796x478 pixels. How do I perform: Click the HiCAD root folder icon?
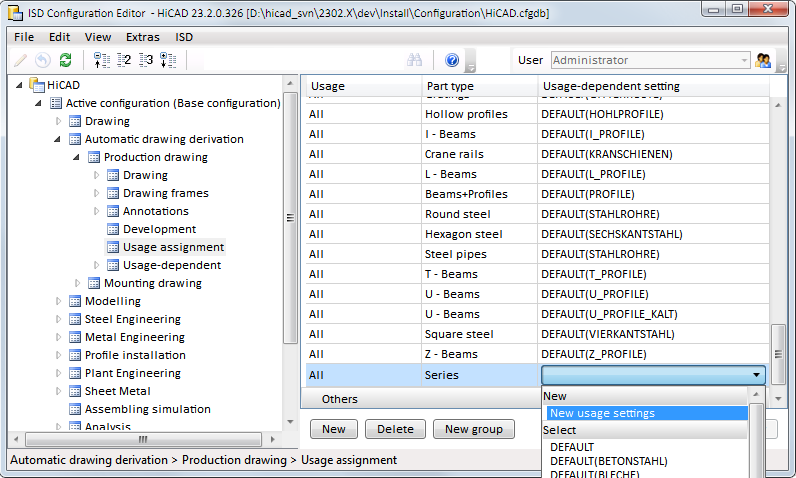pyautogui.click(x=37, y=85)
